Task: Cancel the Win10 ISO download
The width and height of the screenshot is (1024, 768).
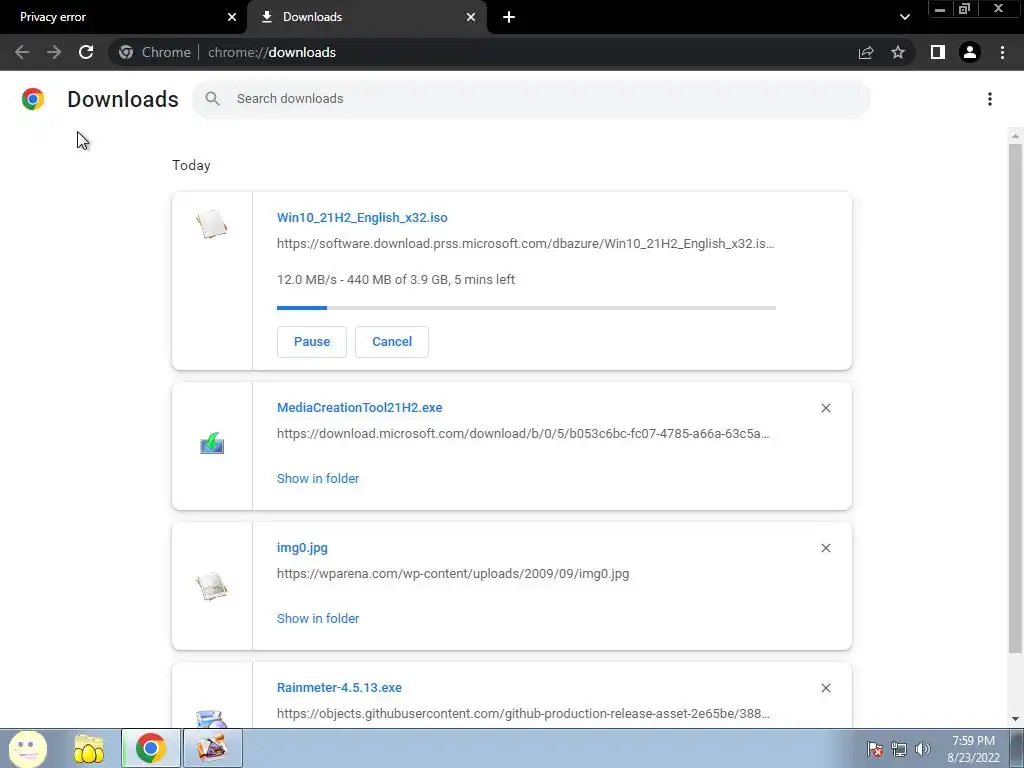Action: (392, 342)
